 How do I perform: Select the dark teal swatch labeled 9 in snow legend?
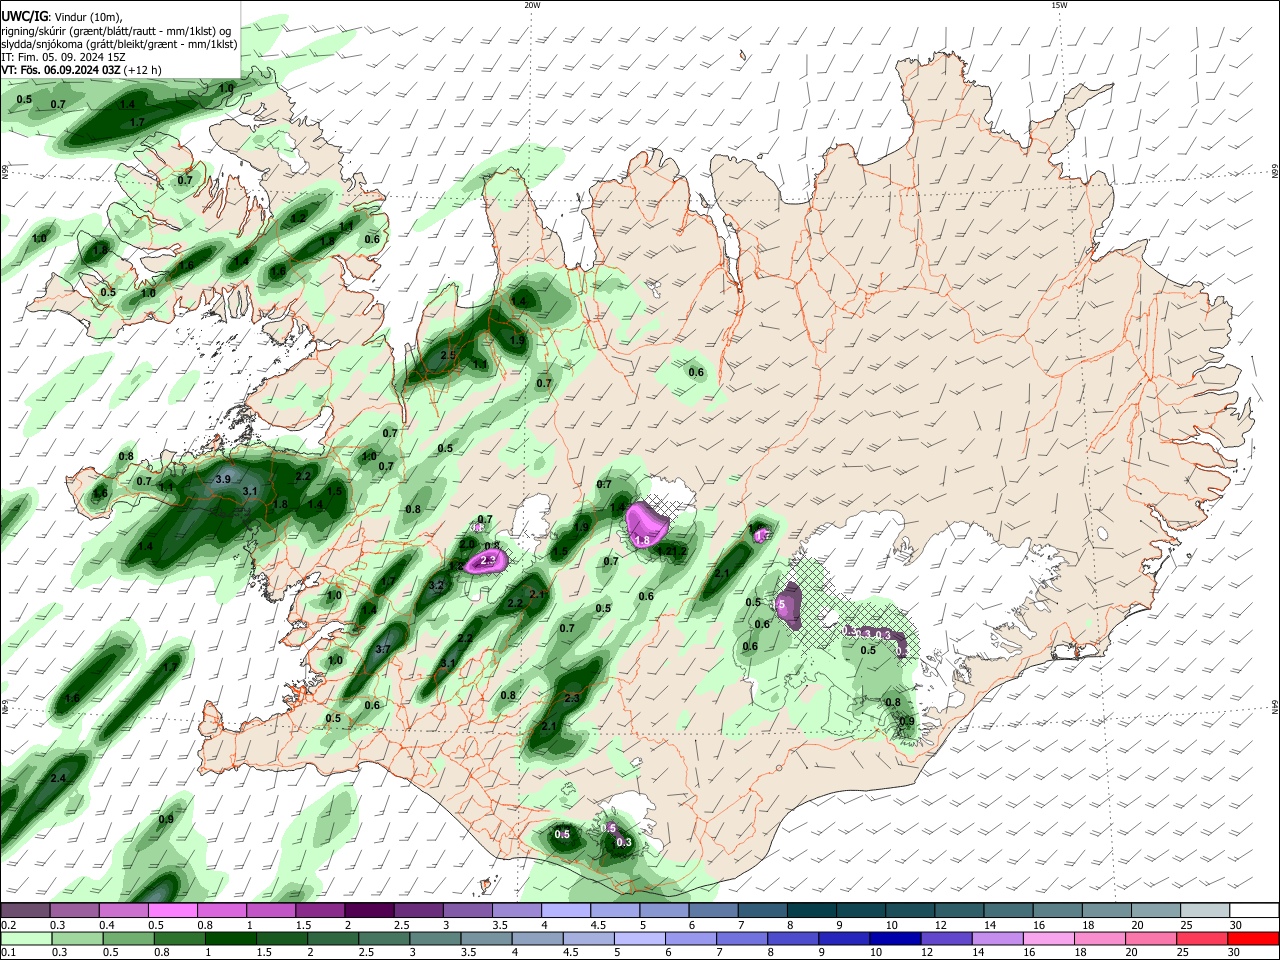[861, 910]
